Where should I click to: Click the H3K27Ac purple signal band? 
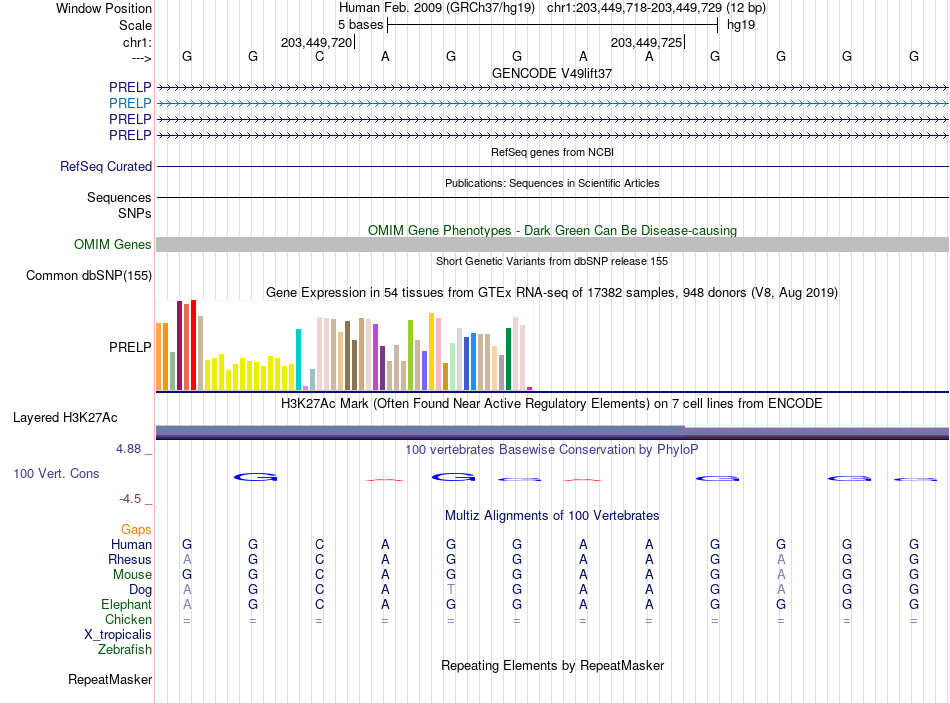[x=552, y=432]
